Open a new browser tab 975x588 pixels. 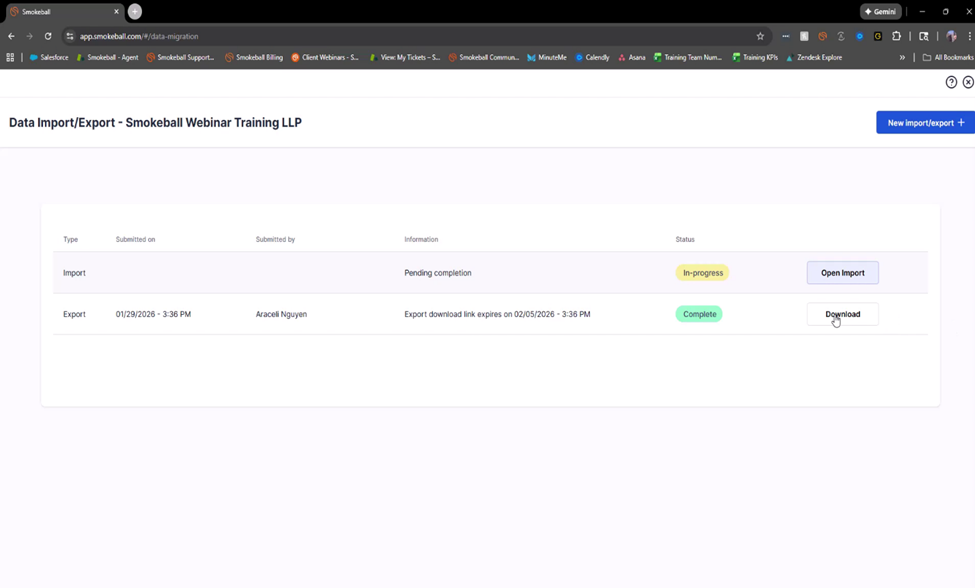(x=135, y=11)
